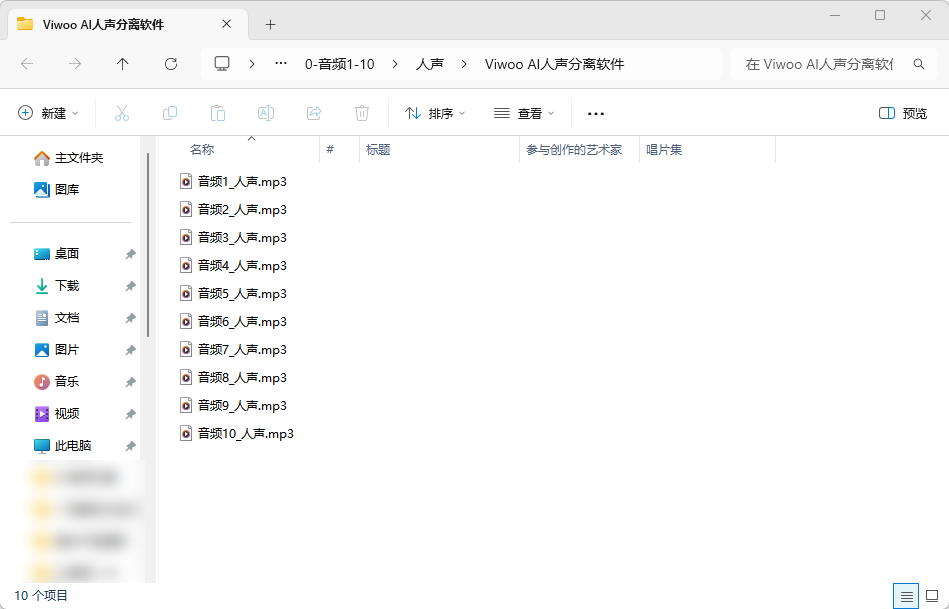The height and width of the screenshot is (609, 949).
Task: Open a new tab with plus button
Action: 271,25
